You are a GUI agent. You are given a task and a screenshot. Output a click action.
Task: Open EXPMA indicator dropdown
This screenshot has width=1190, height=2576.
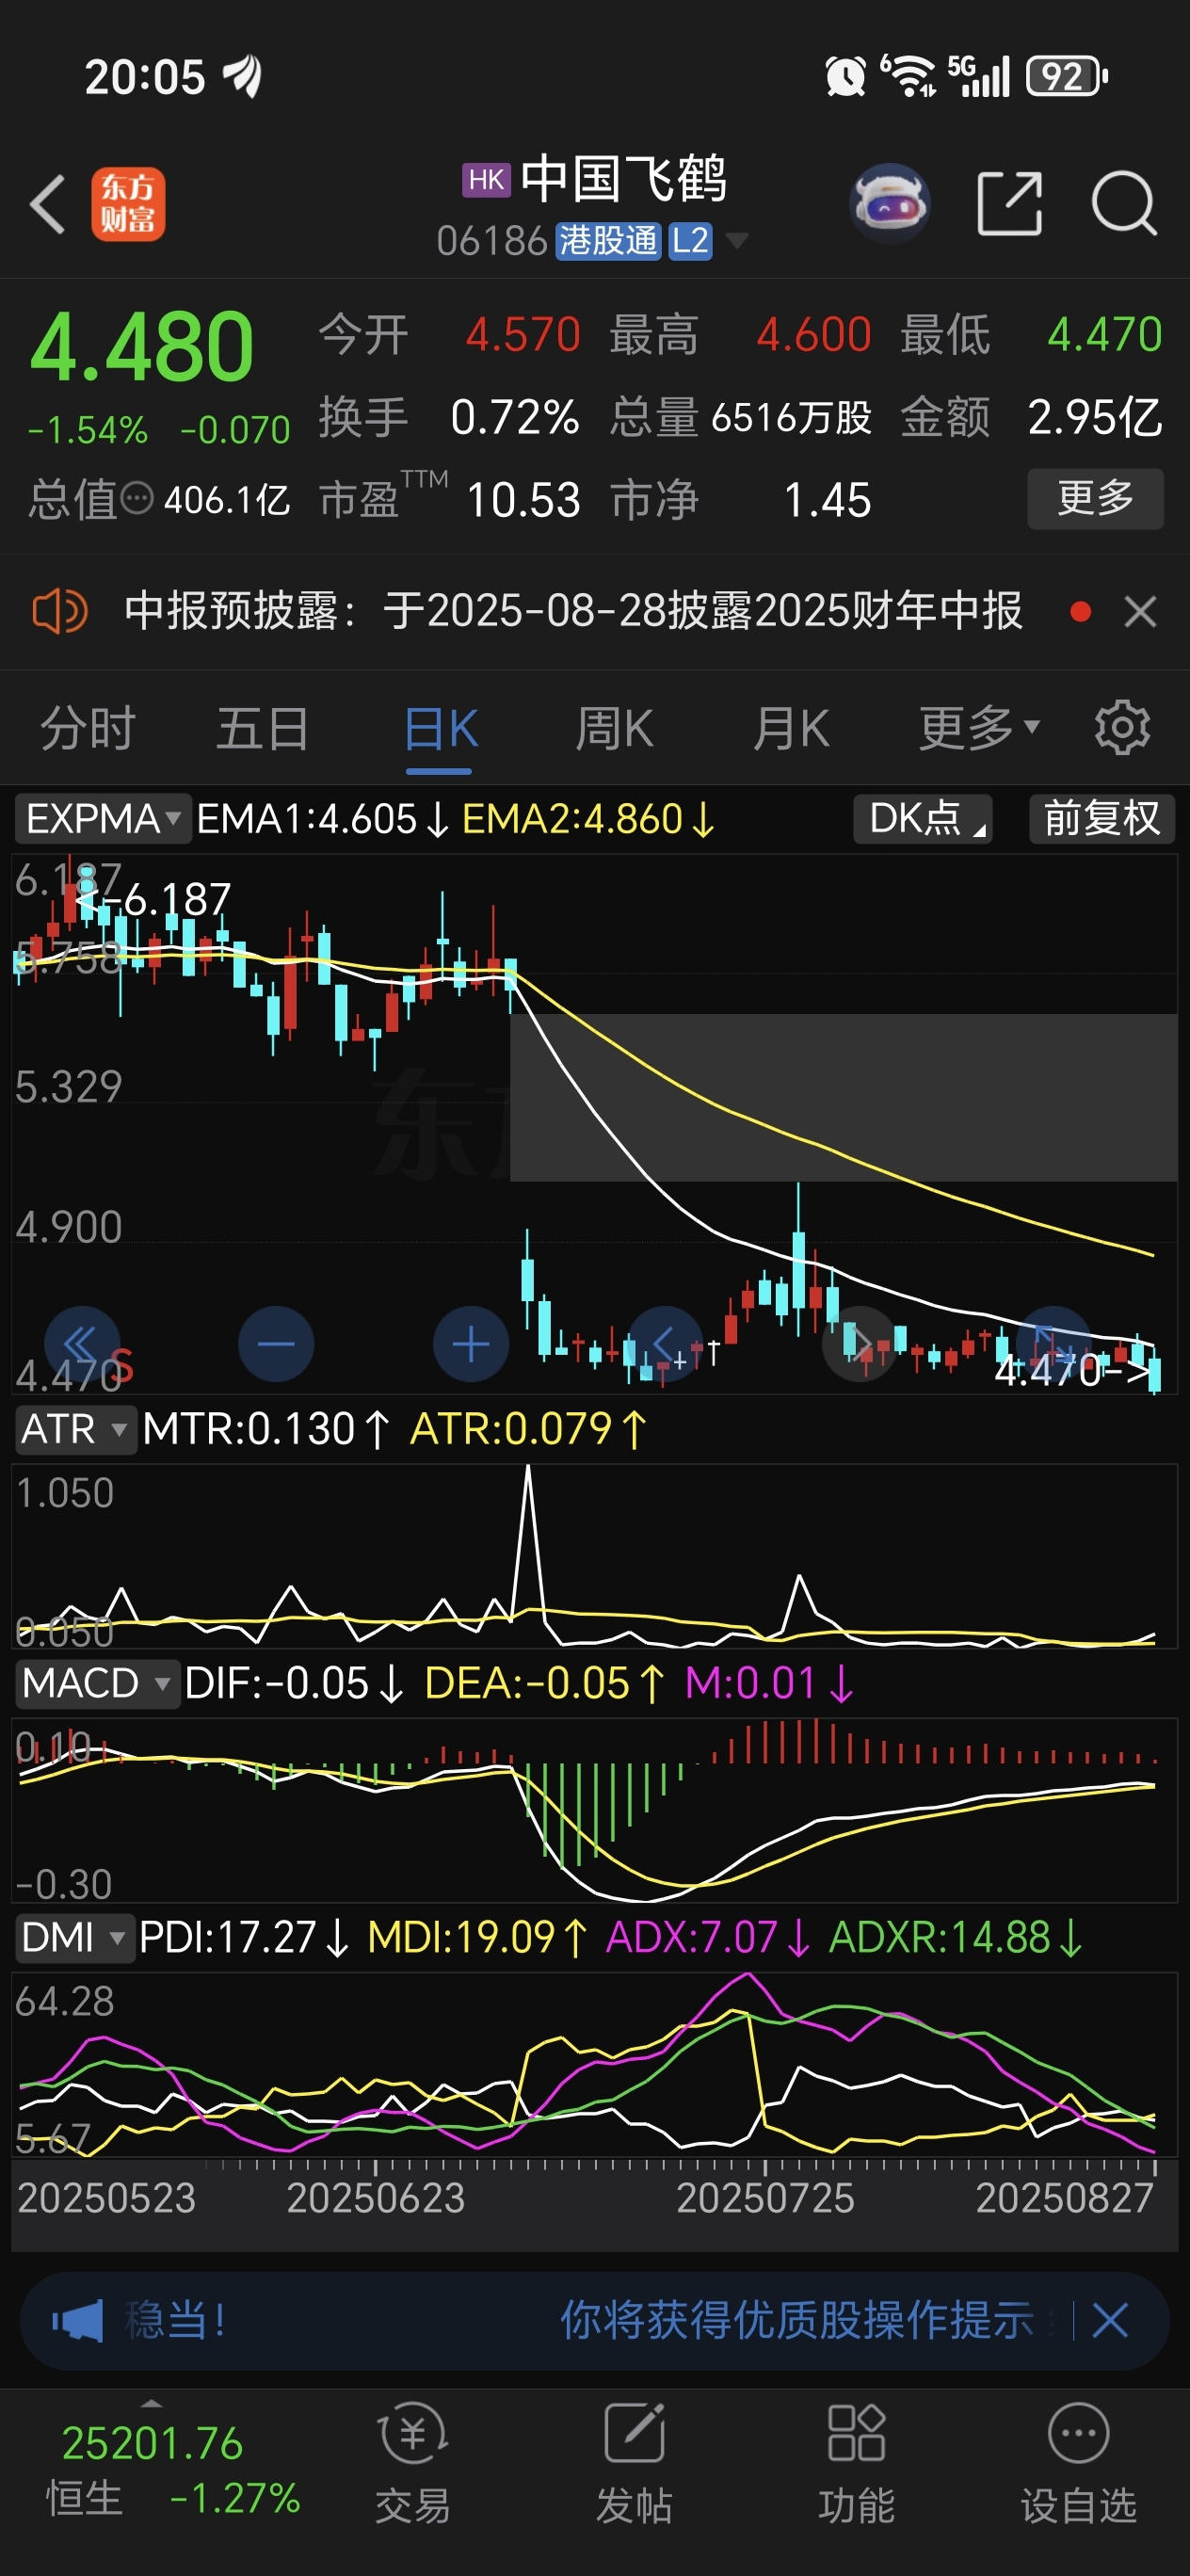pos(102,818)
